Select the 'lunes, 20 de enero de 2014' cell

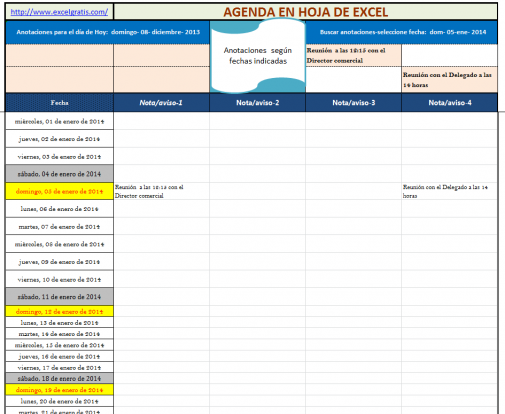click(59, 401)
